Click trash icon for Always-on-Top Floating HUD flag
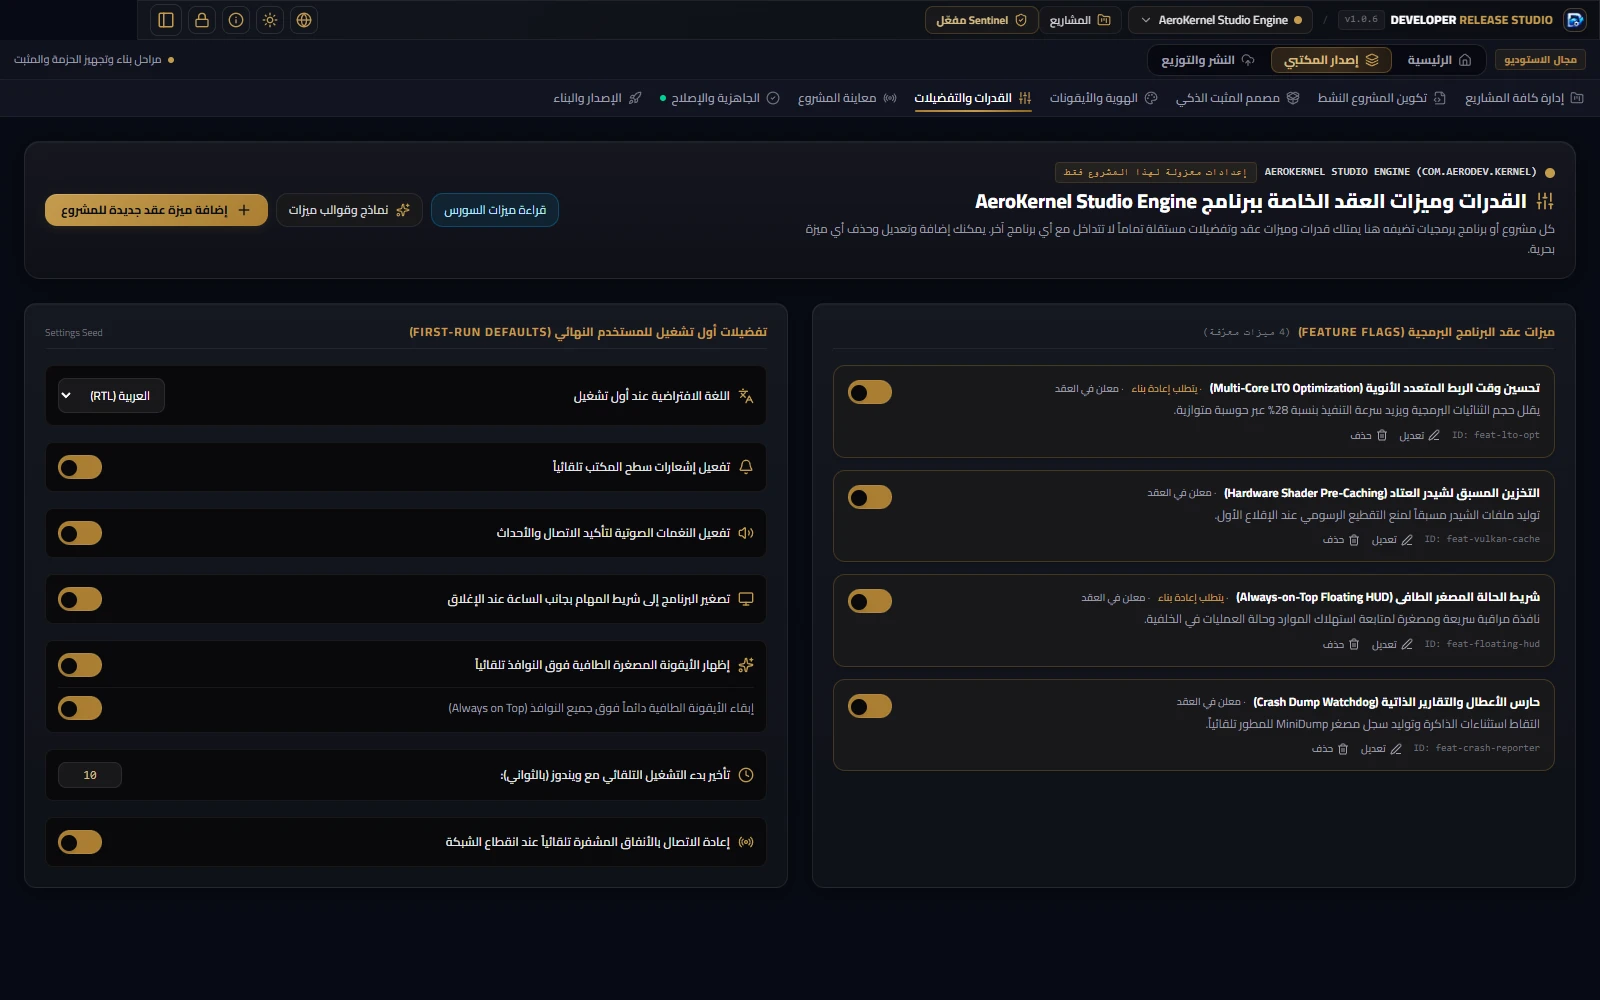 point(1354,644)
